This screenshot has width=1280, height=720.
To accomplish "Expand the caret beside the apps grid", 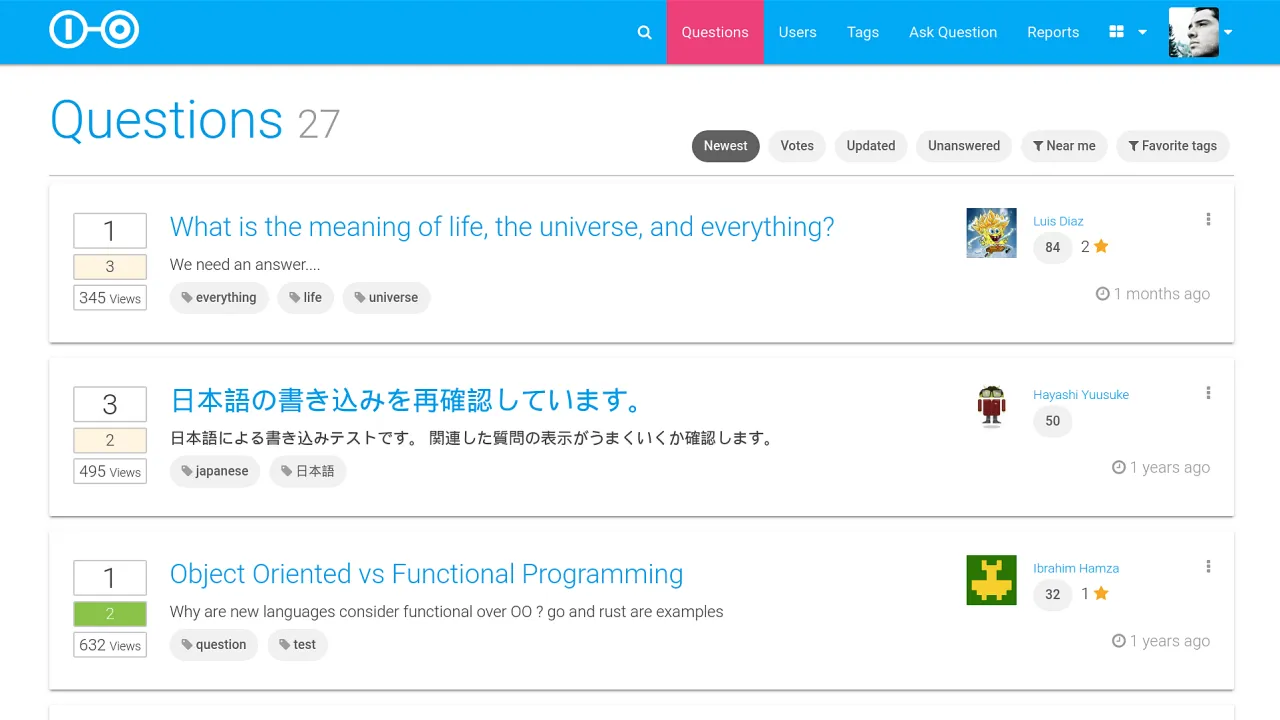I will point(1140,32).
